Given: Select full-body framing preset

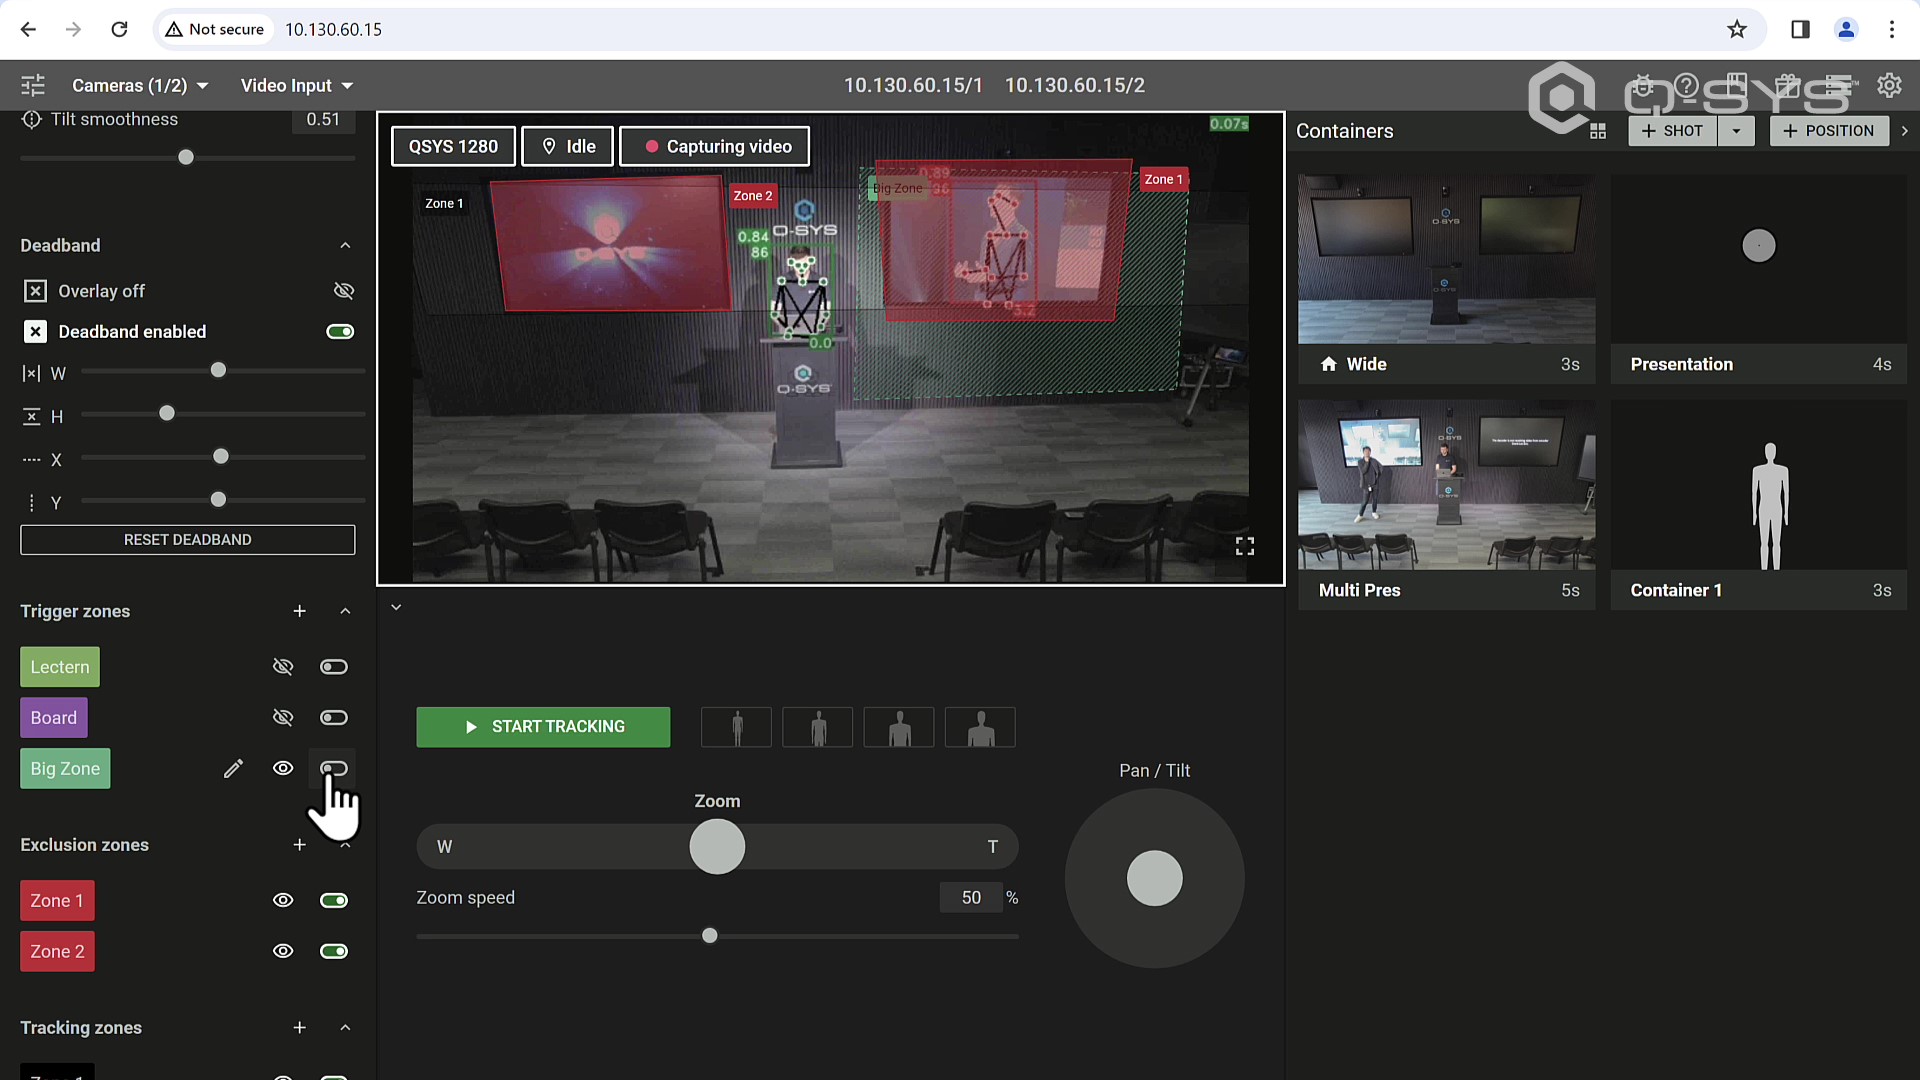Looking at the screenshot, I should point(736,727).
